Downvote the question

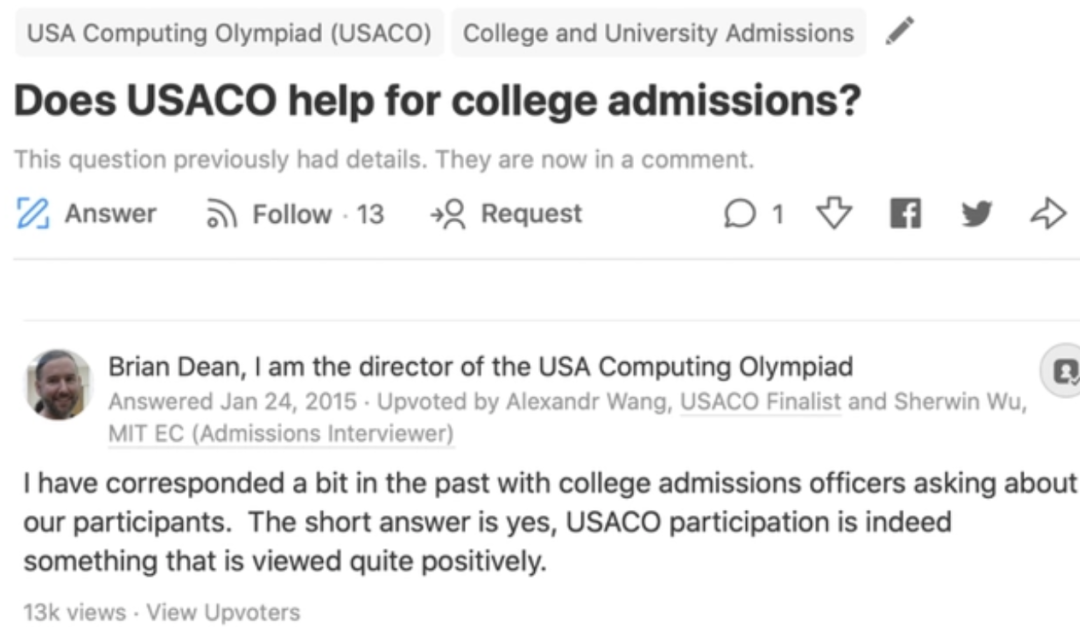coord(833,213)
